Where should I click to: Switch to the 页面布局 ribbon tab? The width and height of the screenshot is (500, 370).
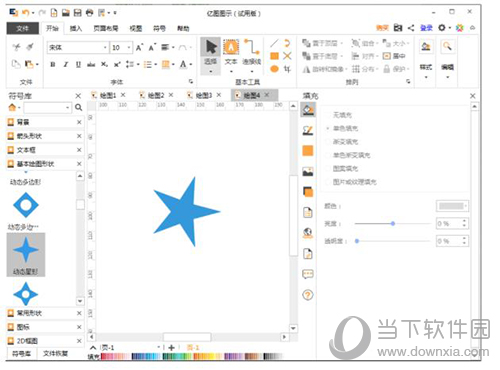tap(106, 28)
